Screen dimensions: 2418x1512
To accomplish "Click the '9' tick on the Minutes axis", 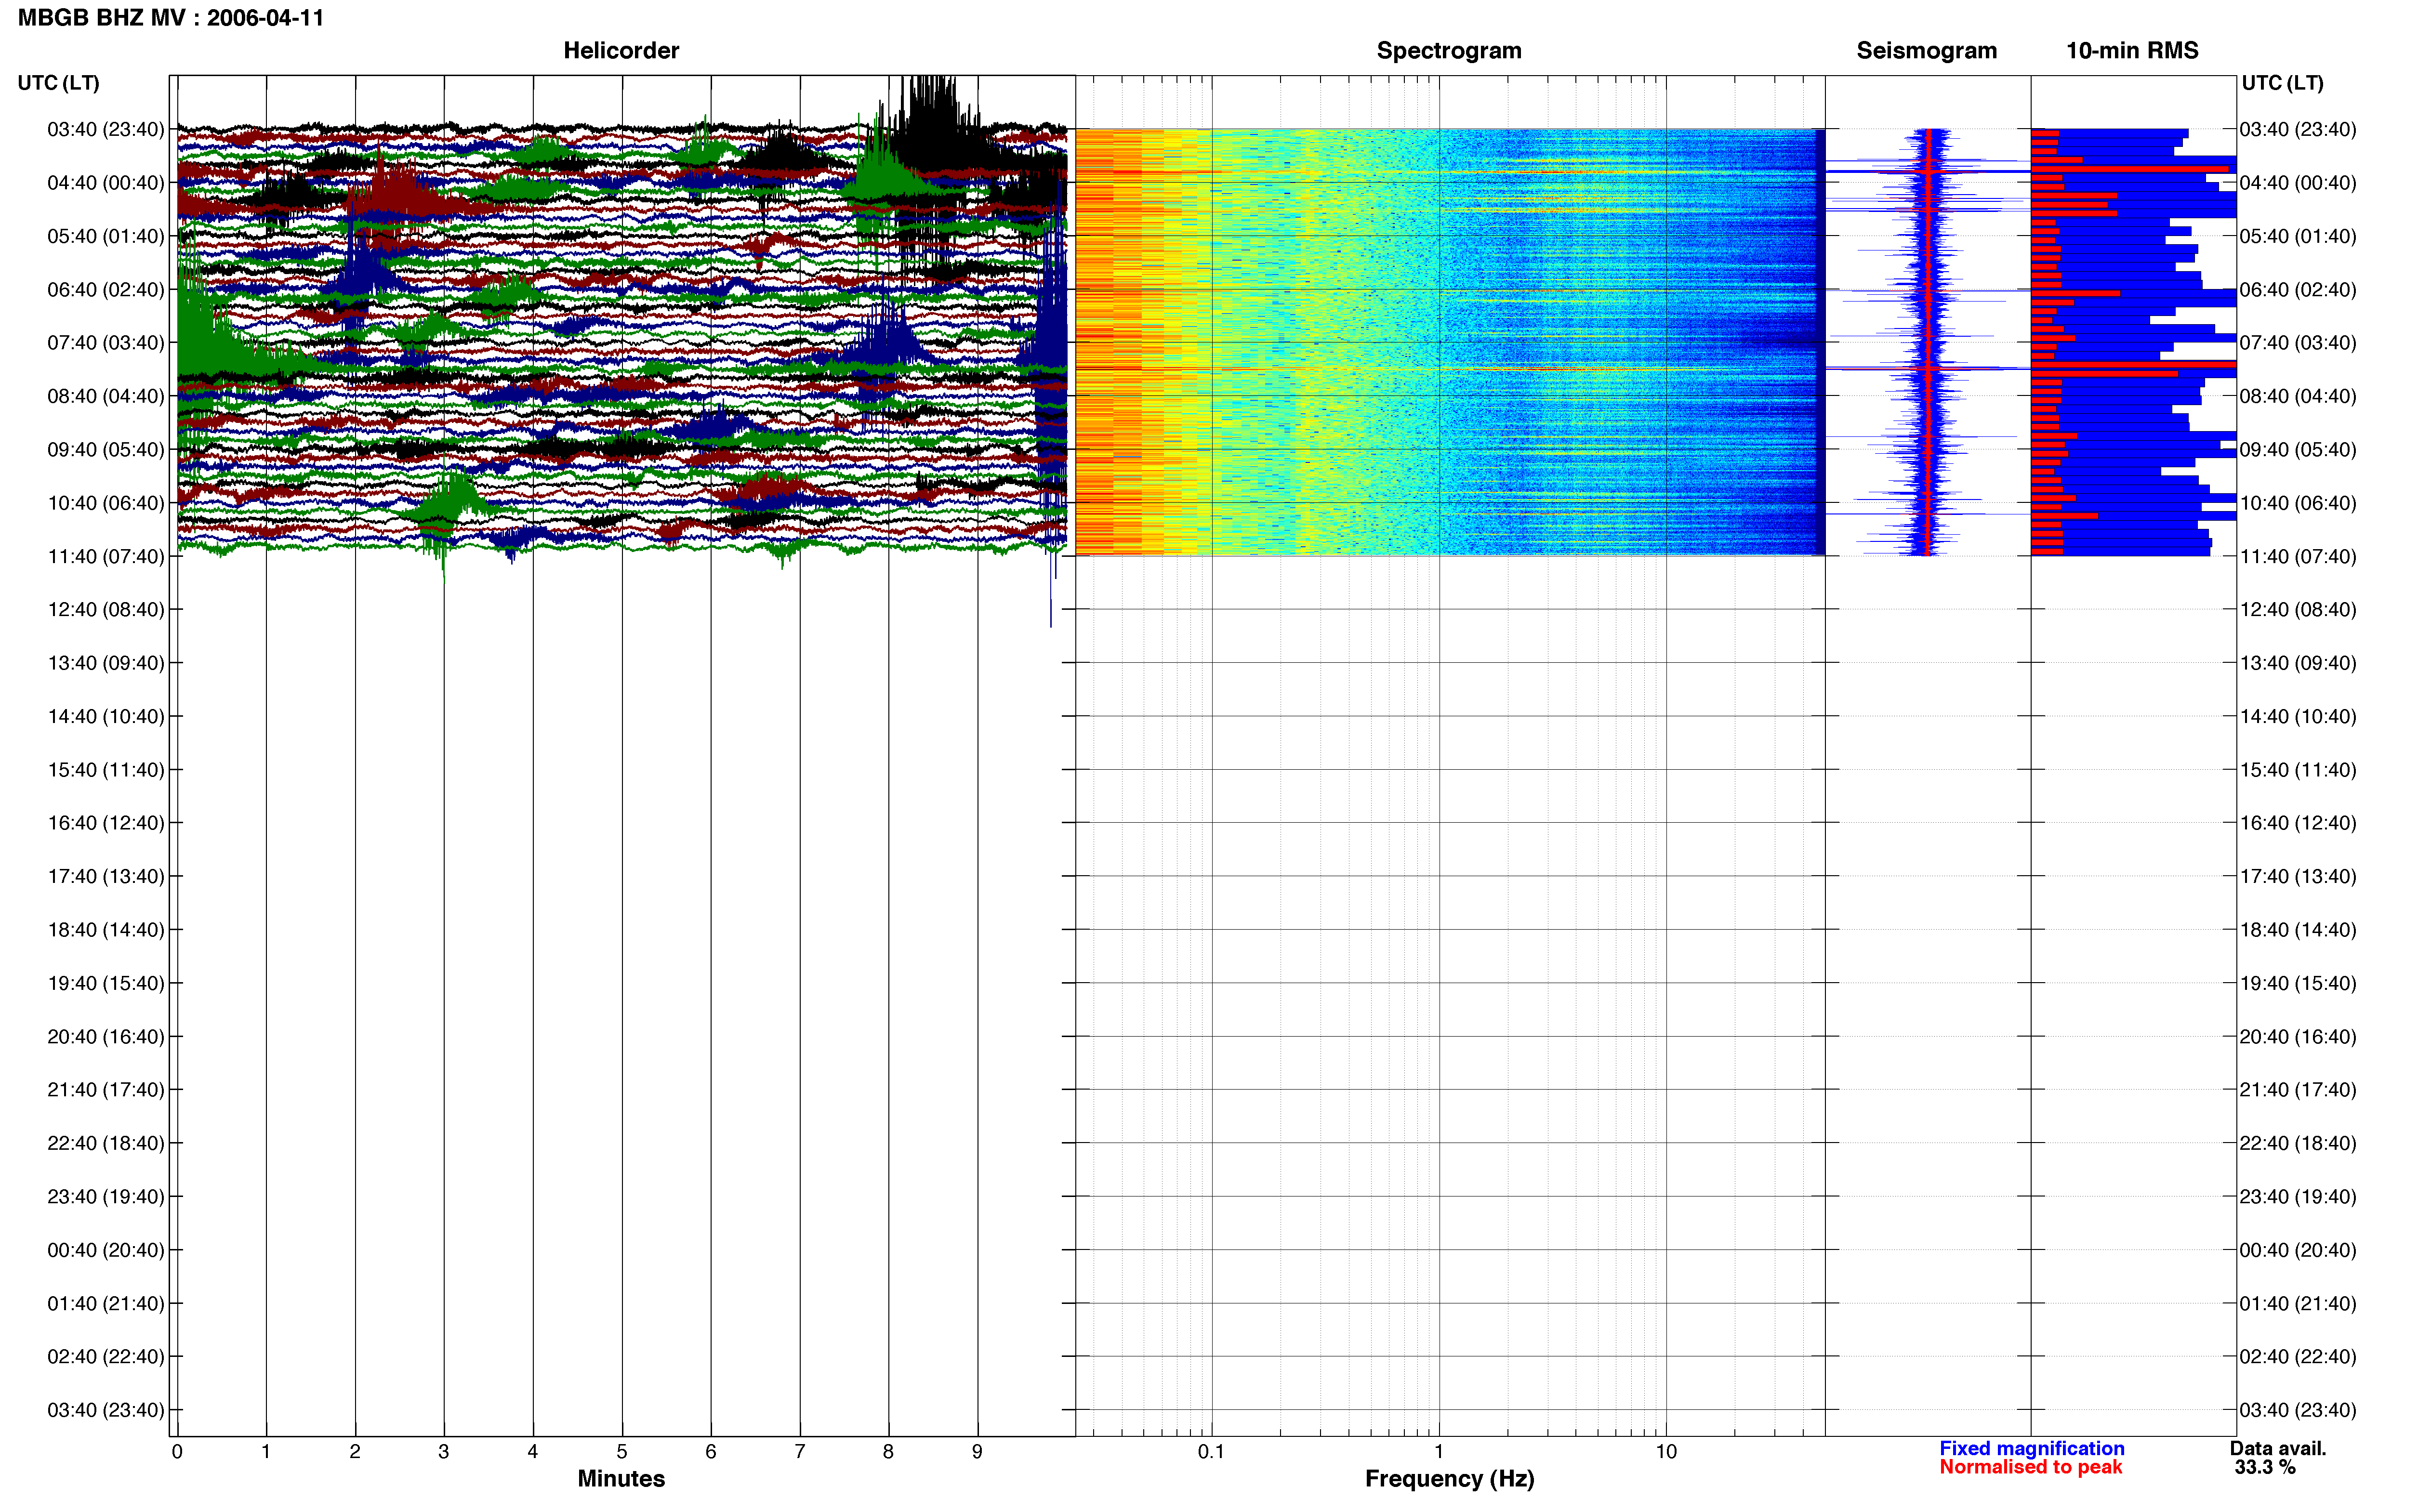I will (977, 1452).
